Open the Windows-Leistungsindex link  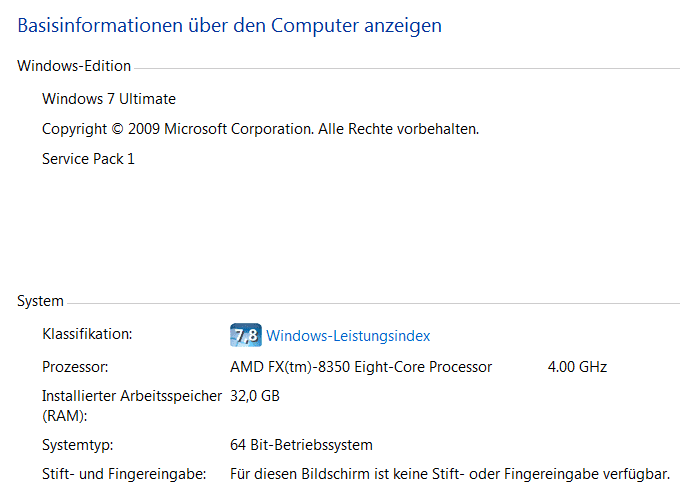point(348,336)
